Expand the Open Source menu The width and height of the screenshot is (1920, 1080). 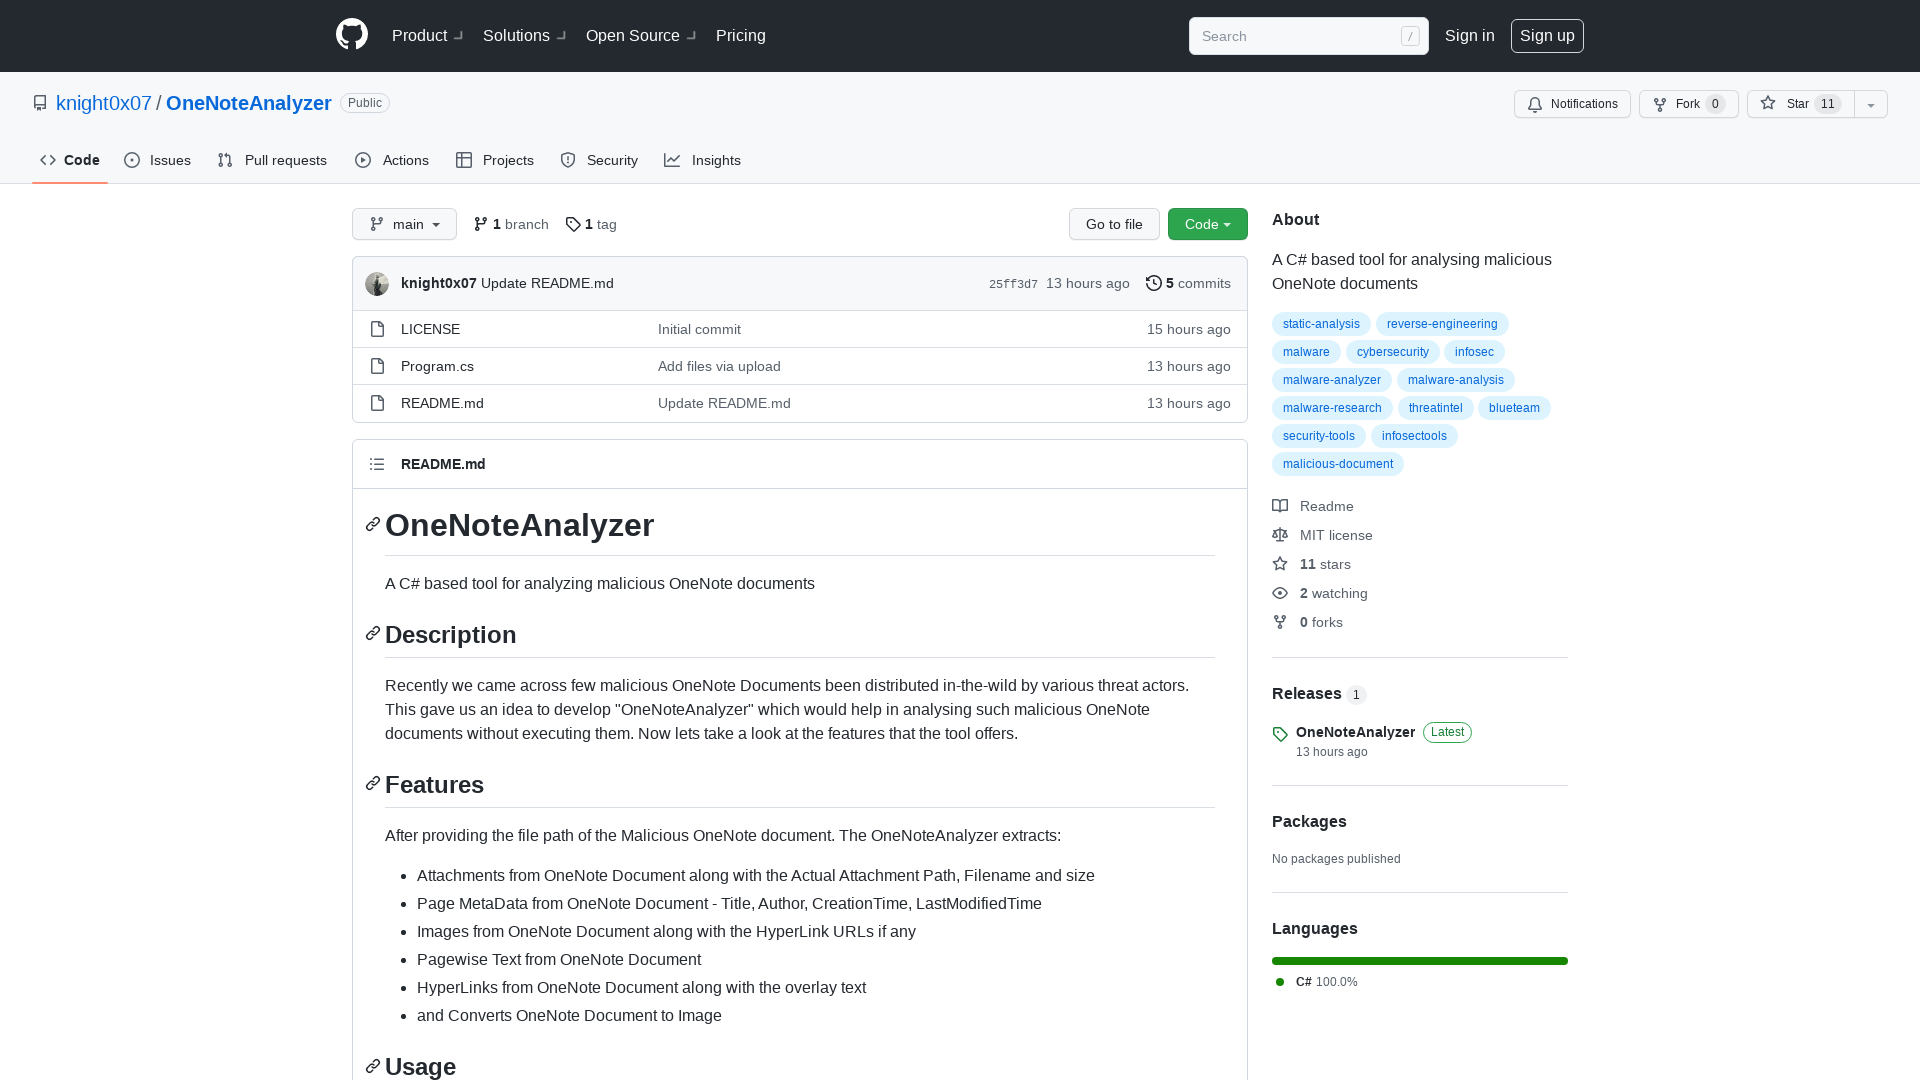click(x=641, y=36)
